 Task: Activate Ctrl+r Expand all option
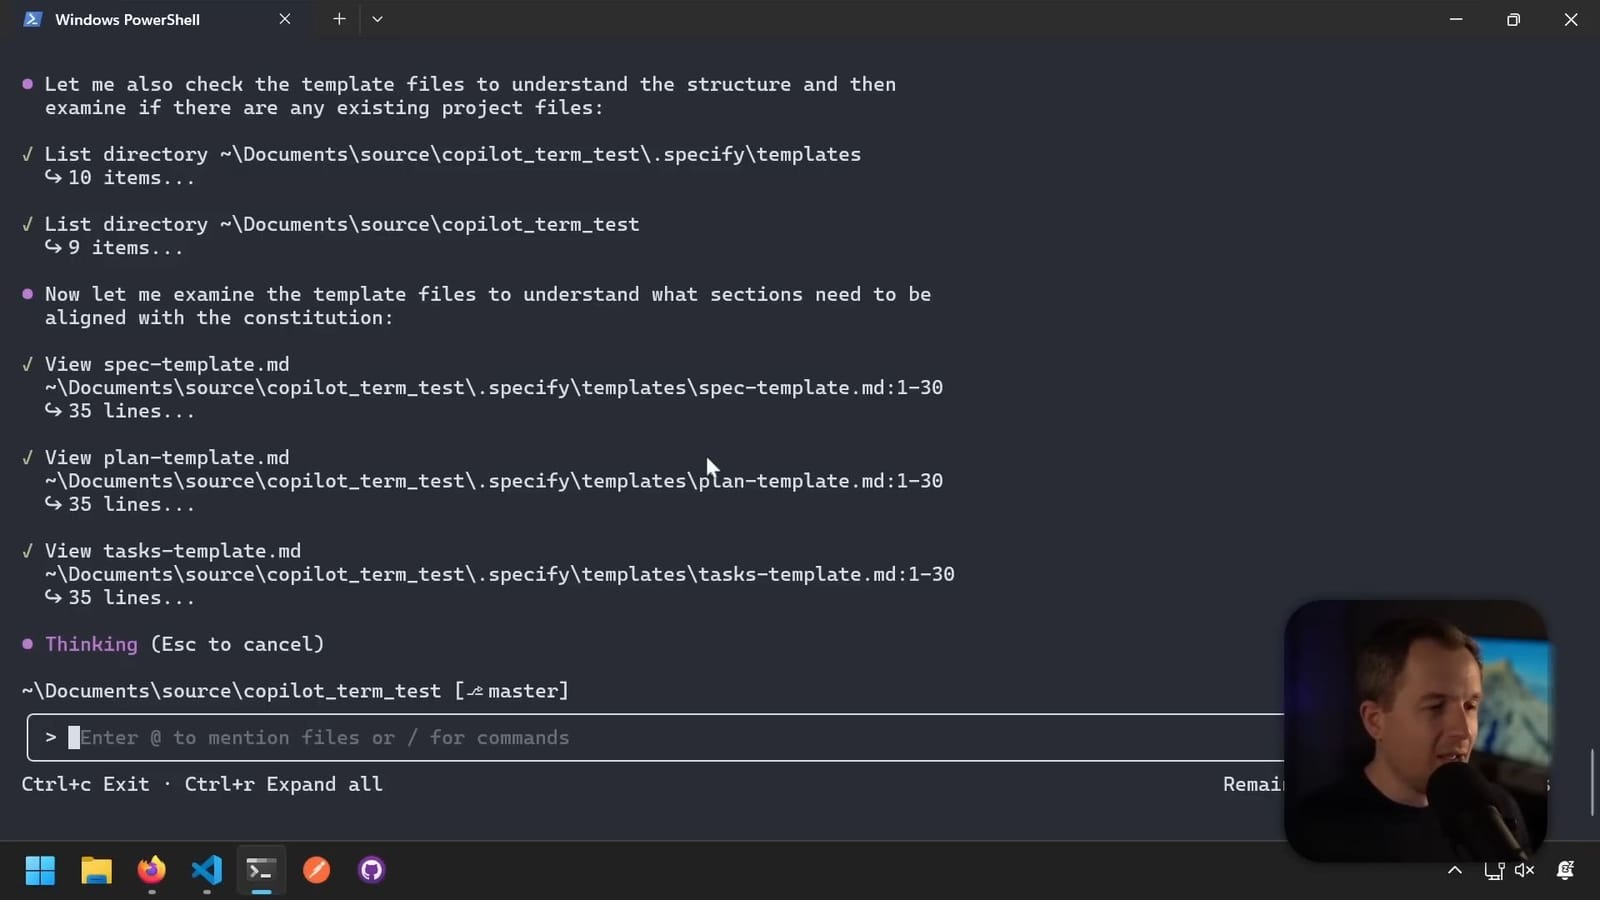(x=284, y=784)
